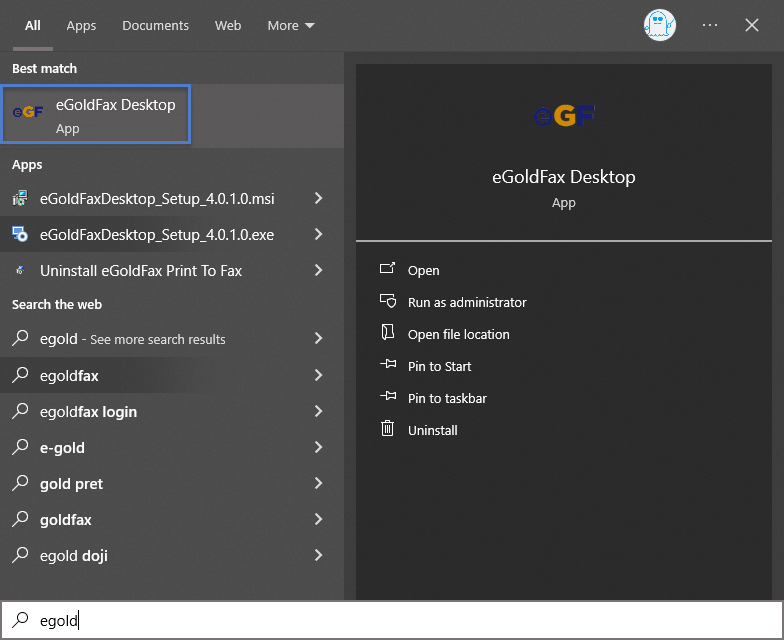Click the Open file location folder icon

(388, 332)
